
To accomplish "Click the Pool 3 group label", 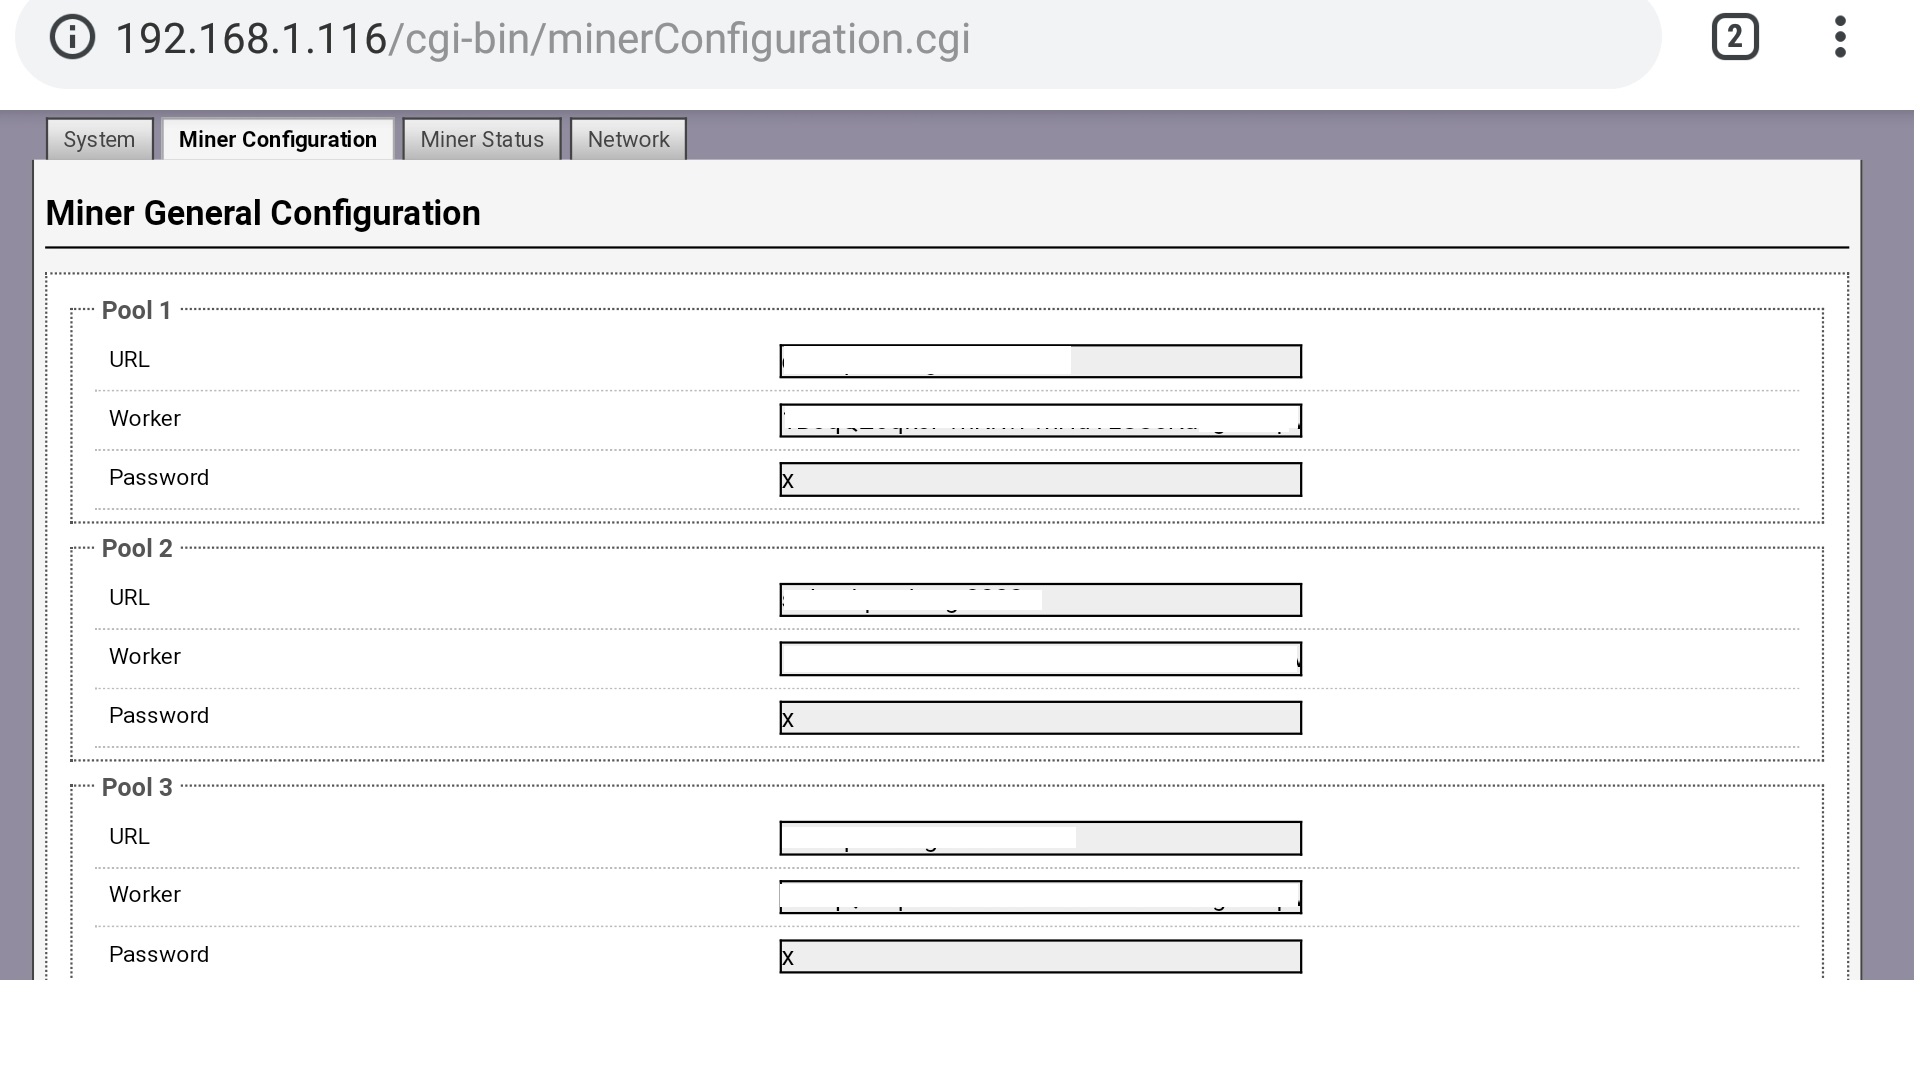I will (x=137, y=787).
